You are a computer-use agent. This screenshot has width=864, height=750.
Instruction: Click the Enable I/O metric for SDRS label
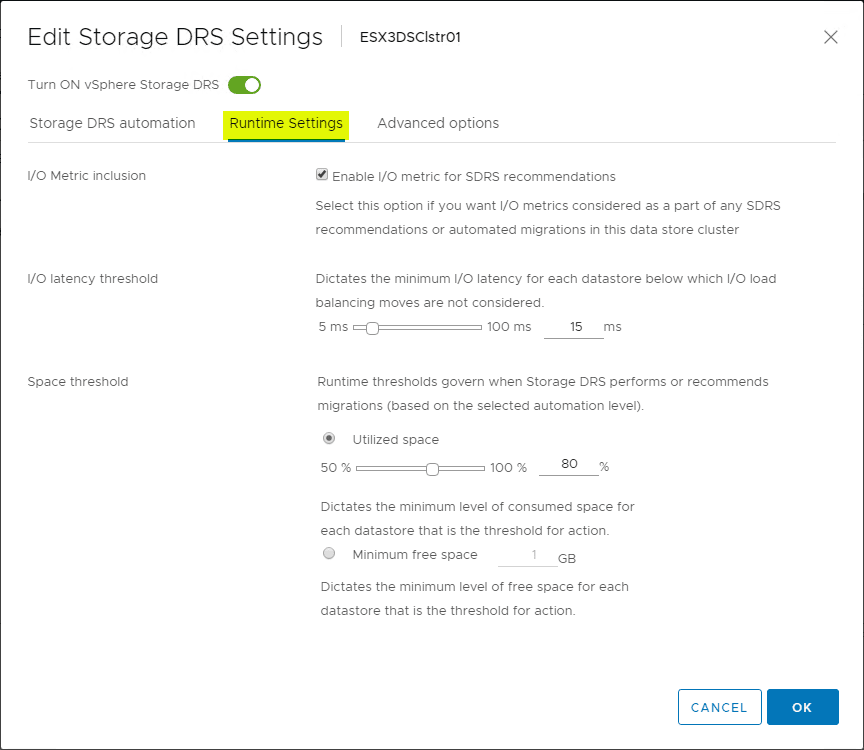473,177
